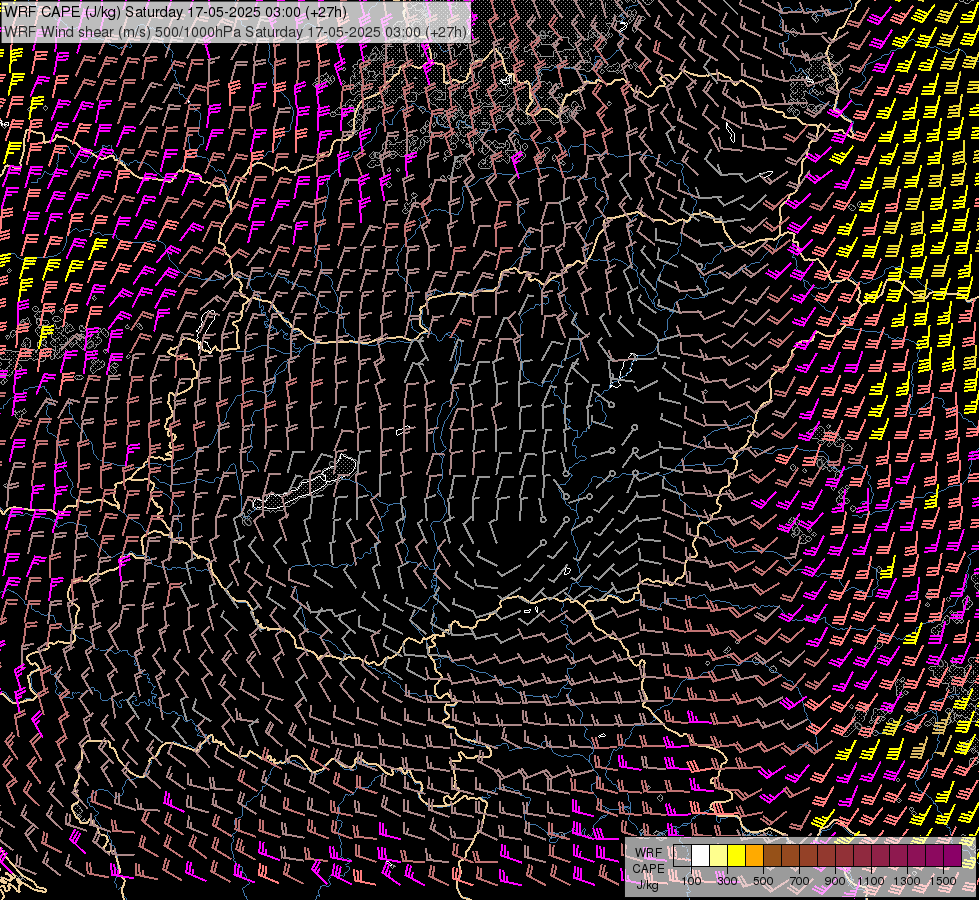
Task: Click the WRF CAPE title line
Action: point(175,12)
